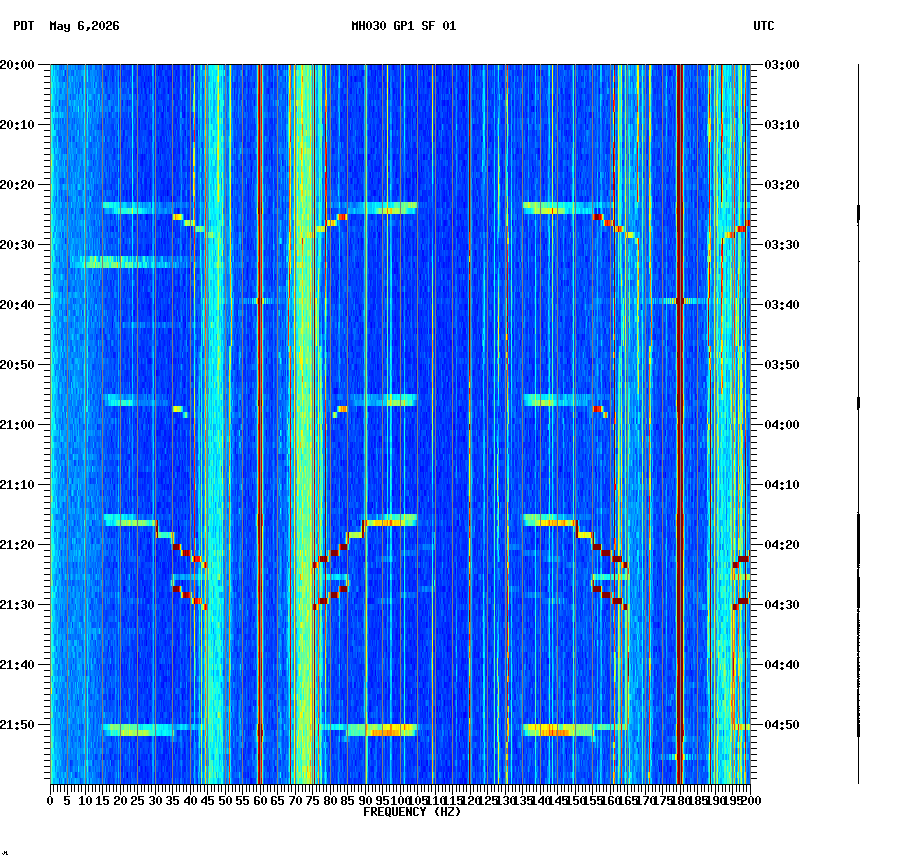902x864 pixels.
Task: Click the 03:20 UTC time label
Action: coord(782,185)
